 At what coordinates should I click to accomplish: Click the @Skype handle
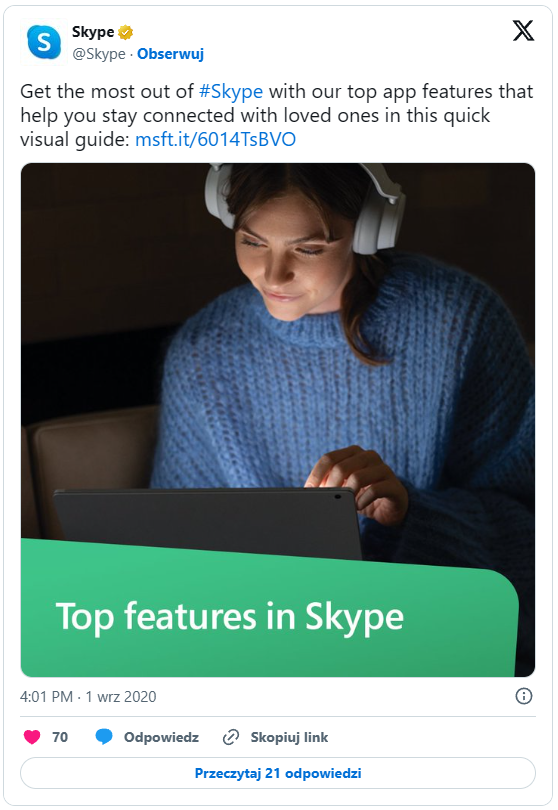(99, 54)
